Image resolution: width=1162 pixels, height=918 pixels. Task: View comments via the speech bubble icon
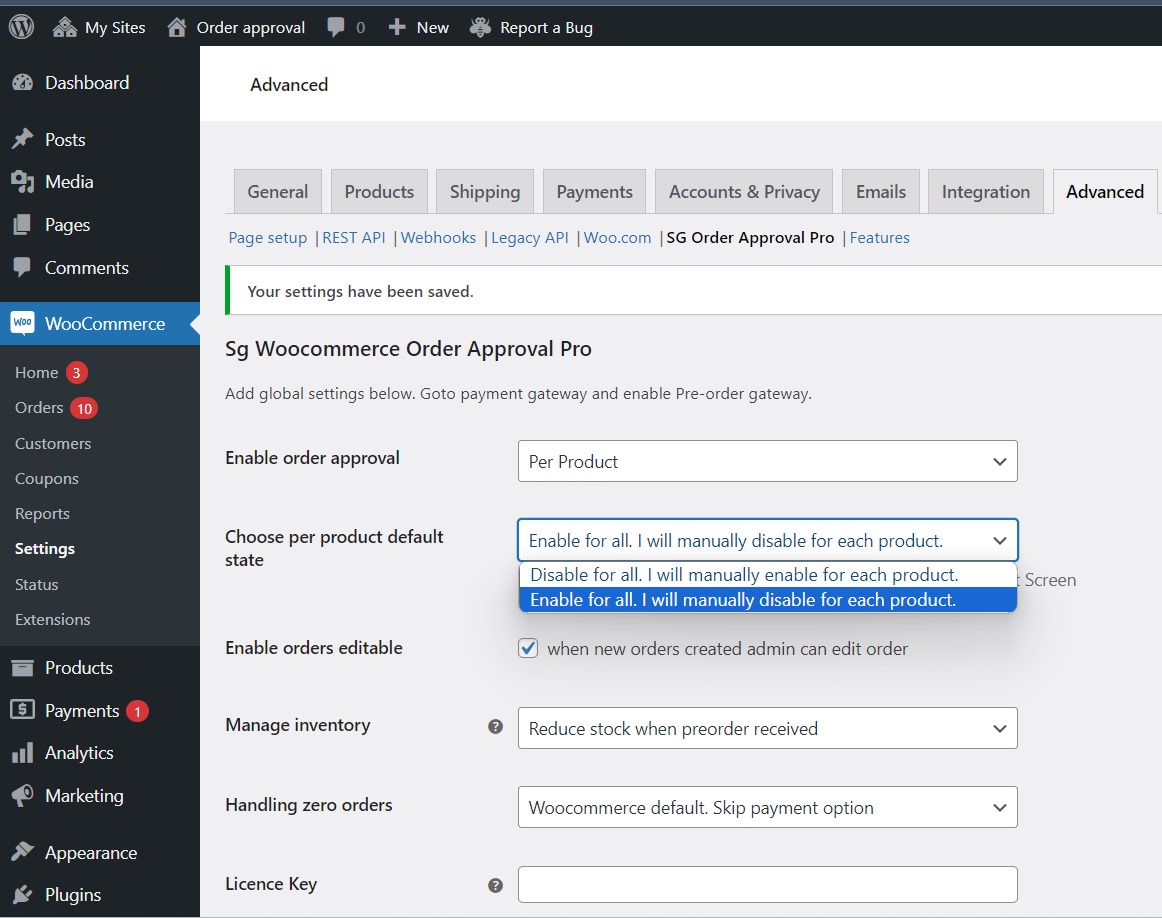pyautogui.click(x=334, y=27)
